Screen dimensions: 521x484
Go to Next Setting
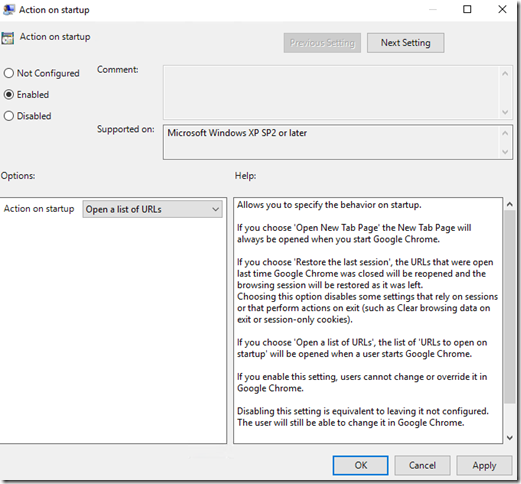click(x=406, y=43)
